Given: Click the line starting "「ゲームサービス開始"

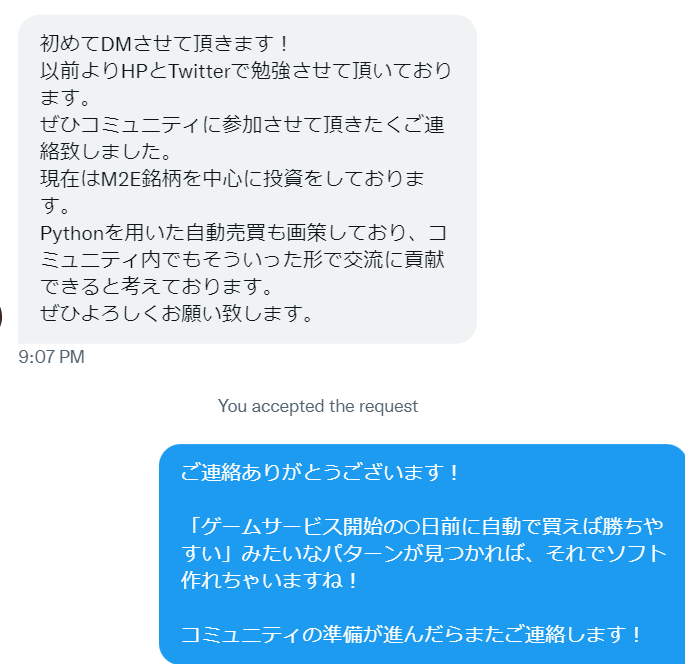Looking at the screenshot, I should (423, 527).
